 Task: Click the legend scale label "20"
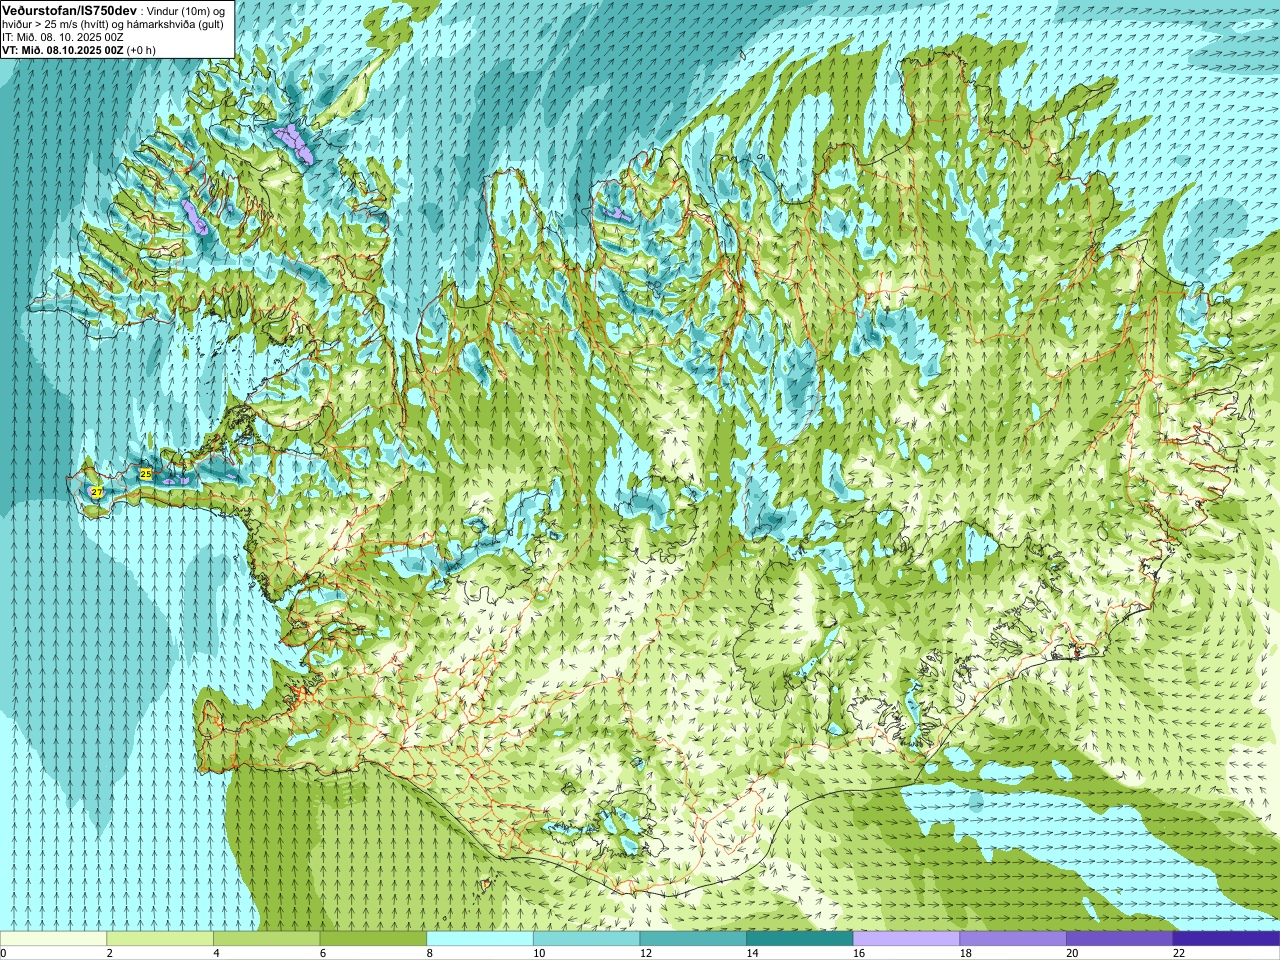(x=1072, y=953)
